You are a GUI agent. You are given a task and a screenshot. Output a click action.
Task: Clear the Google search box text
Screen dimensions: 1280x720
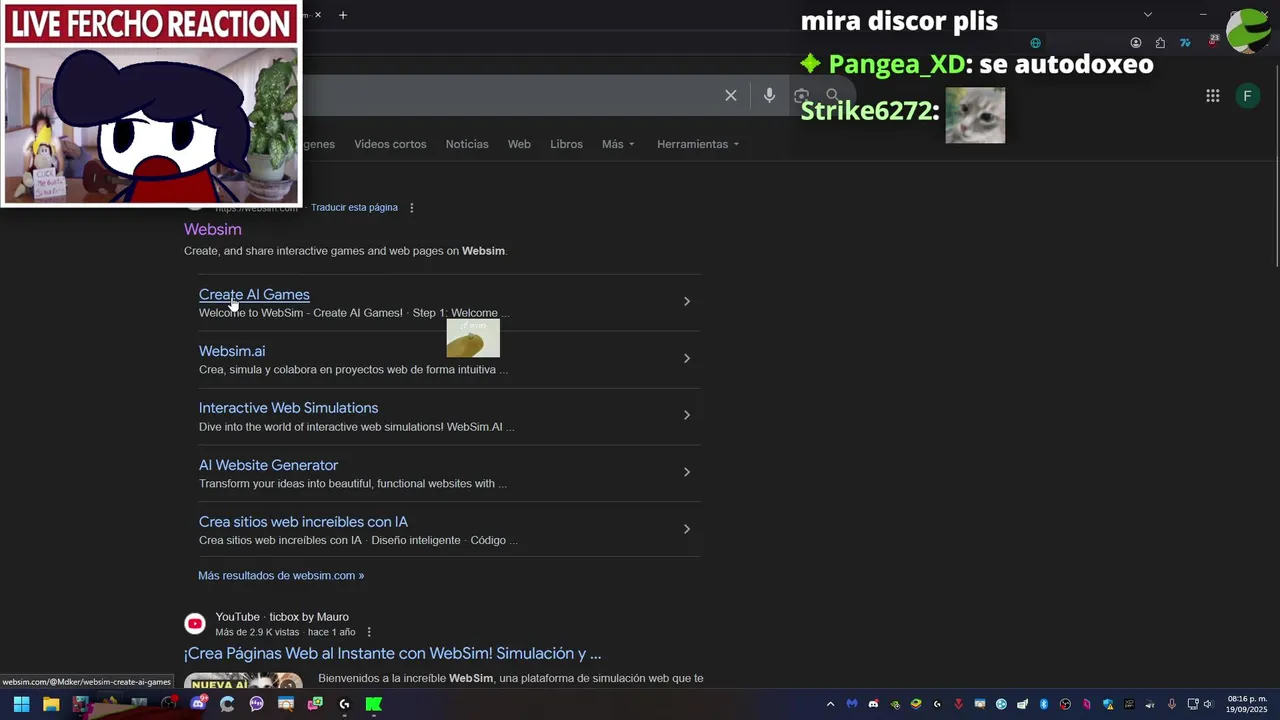pyautogui.click(x=731, y=95)
